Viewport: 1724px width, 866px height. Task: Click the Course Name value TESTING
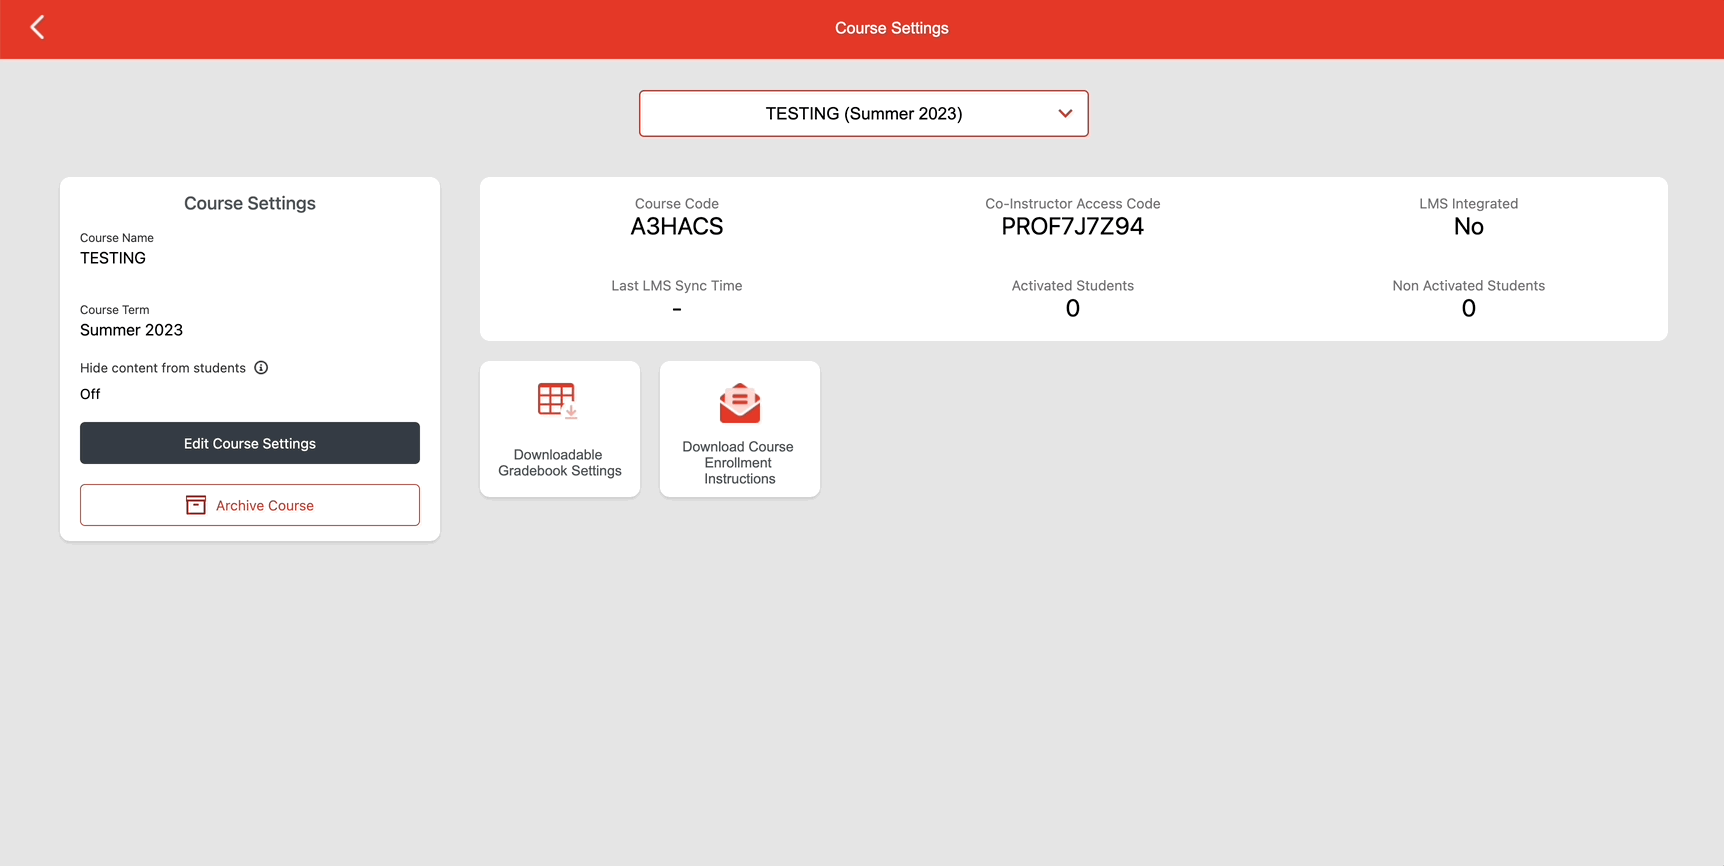pos(113,258)
